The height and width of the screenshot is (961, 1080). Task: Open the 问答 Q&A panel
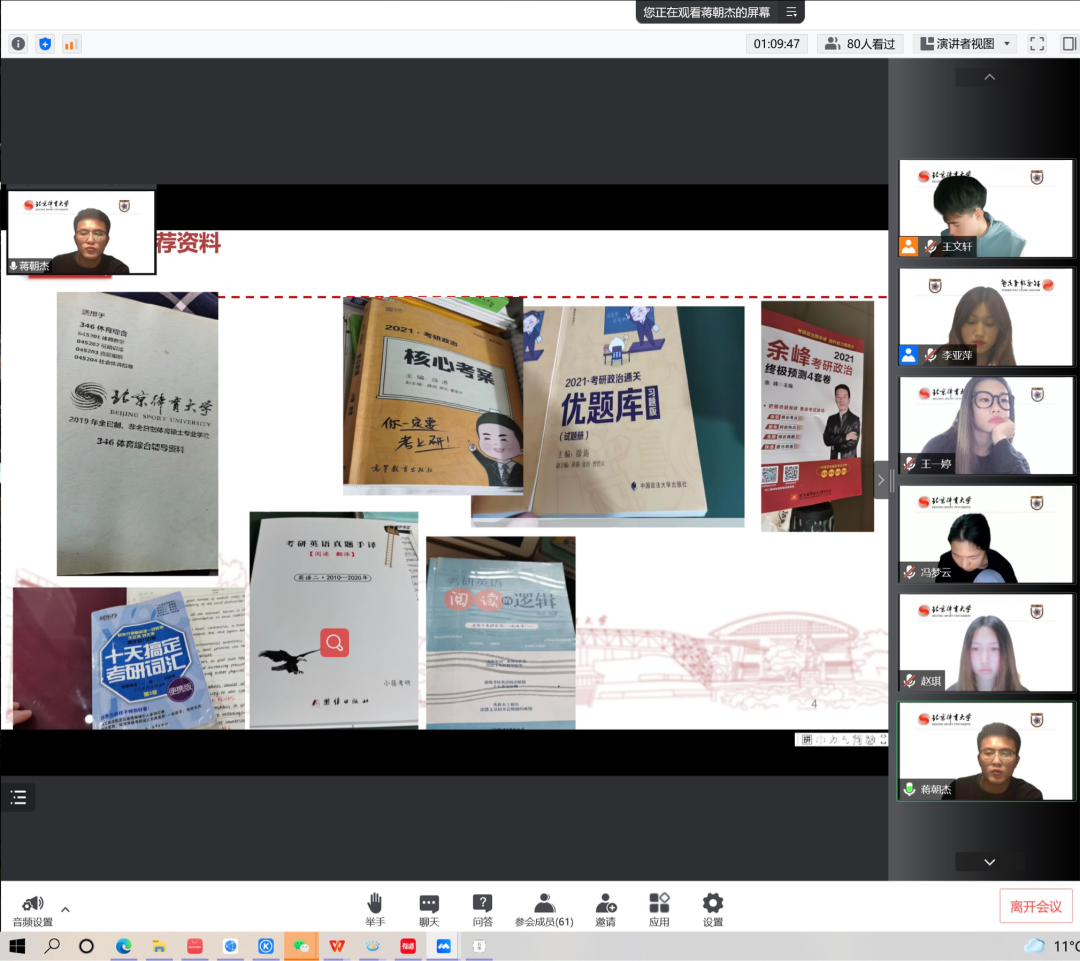482,911
